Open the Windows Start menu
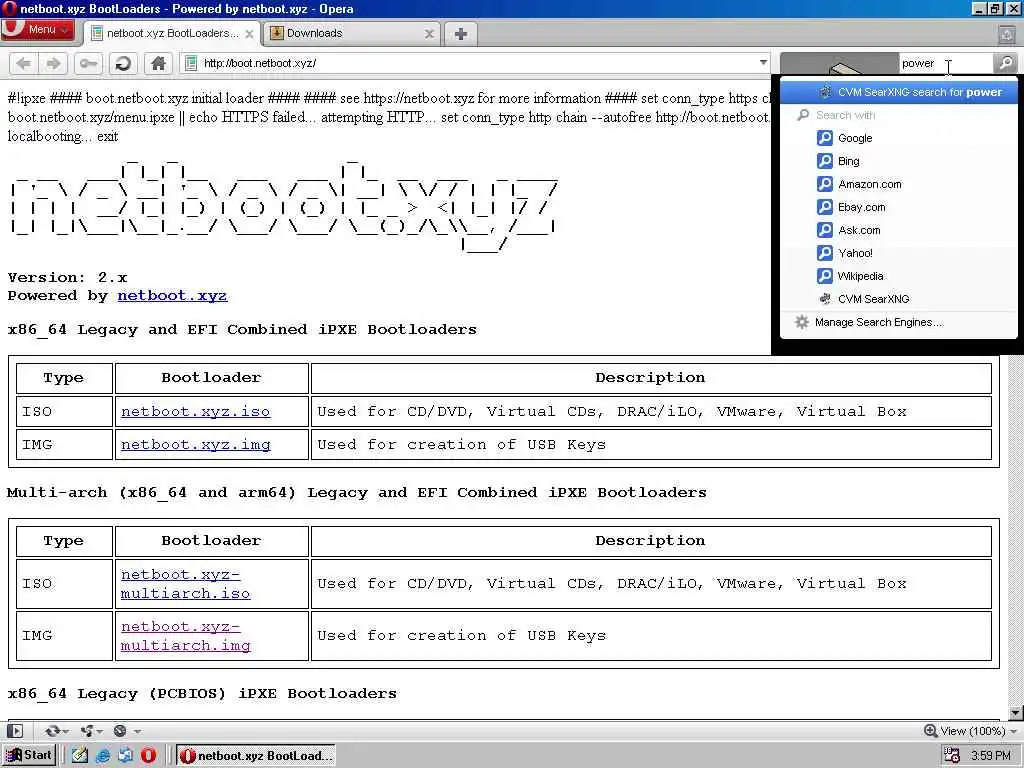Viewport: 1024px width, 768px height. click(29, 756)
